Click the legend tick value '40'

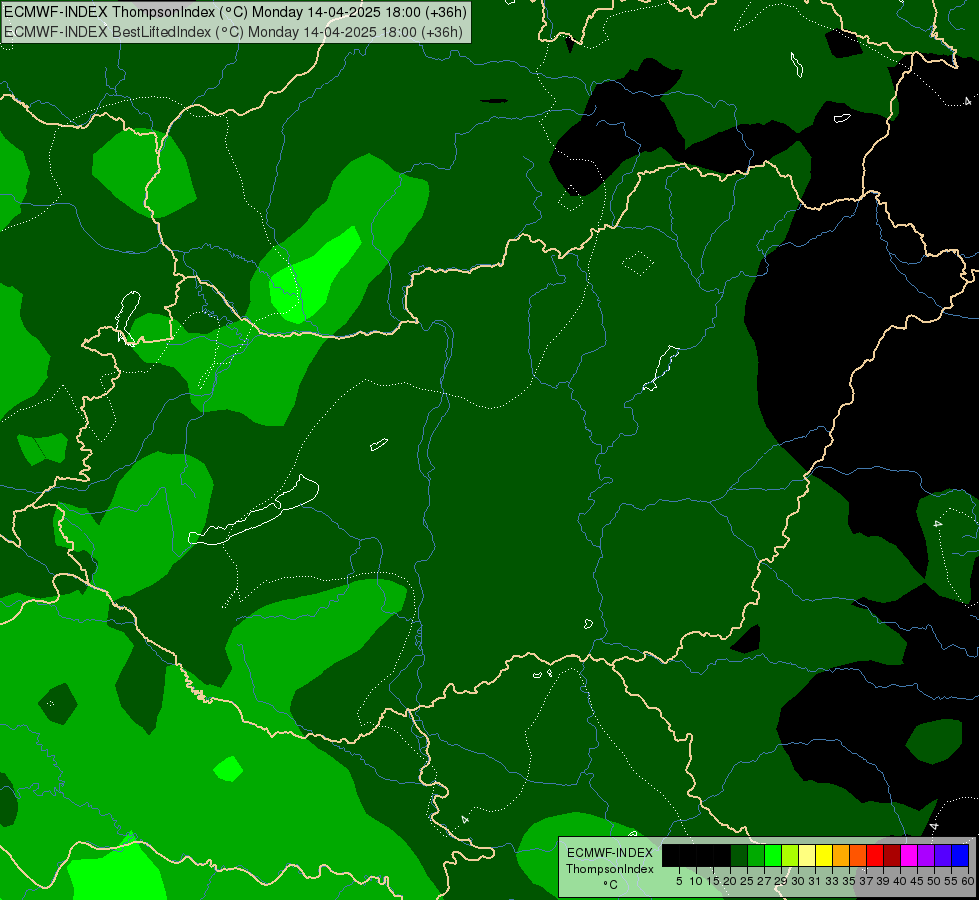click(x=900, y=881)
